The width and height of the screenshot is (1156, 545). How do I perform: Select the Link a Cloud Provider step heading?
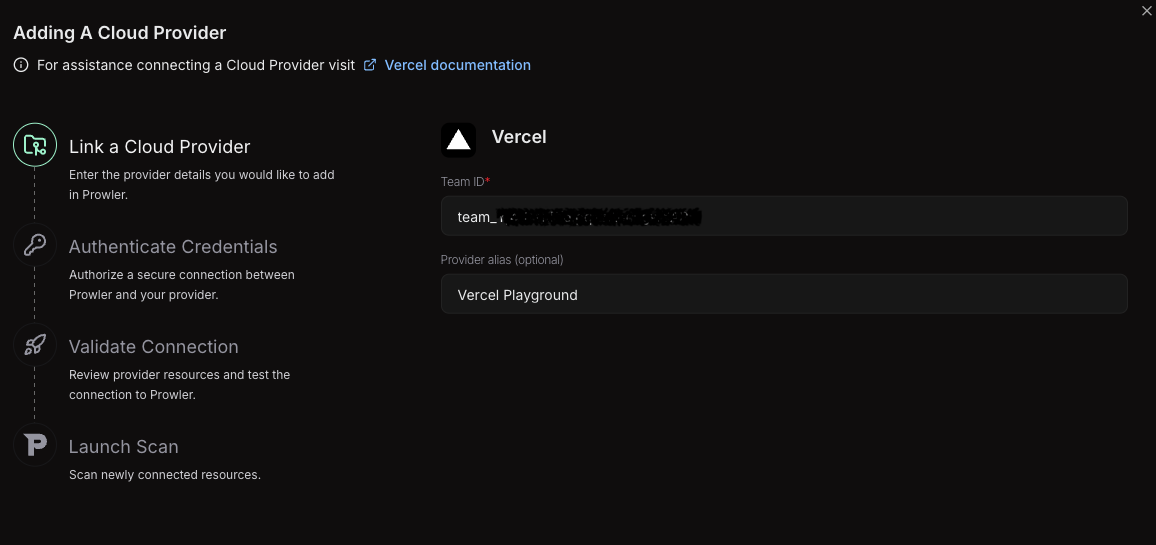[160, 147]
